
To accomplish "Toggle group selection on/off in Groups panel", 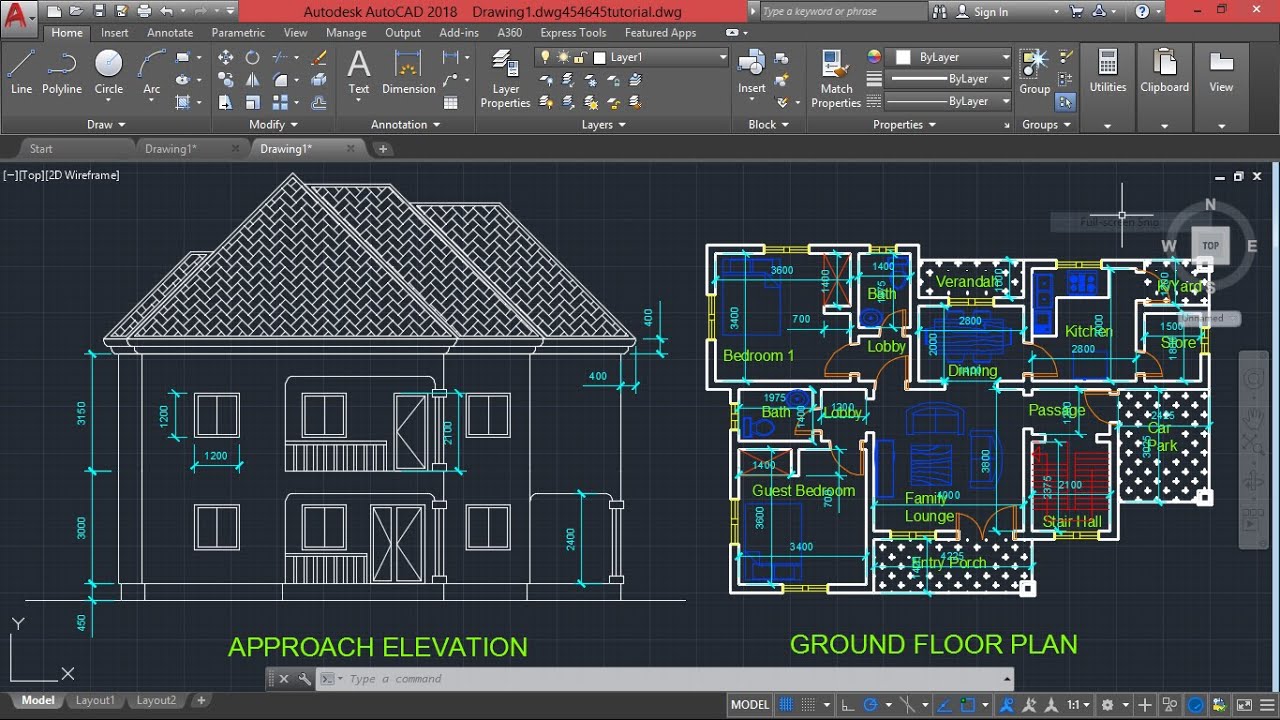I will [x=1064, y=102].
